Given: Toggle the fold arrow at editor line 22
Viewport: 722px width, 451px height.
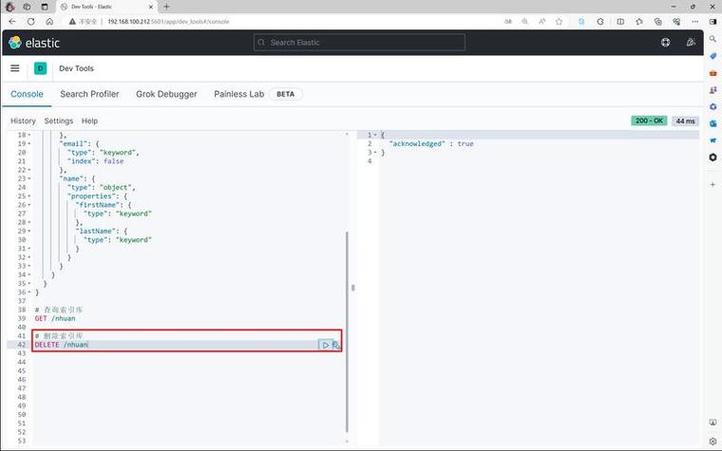Looking at the screenshot, I should click(x=29, y=170).
